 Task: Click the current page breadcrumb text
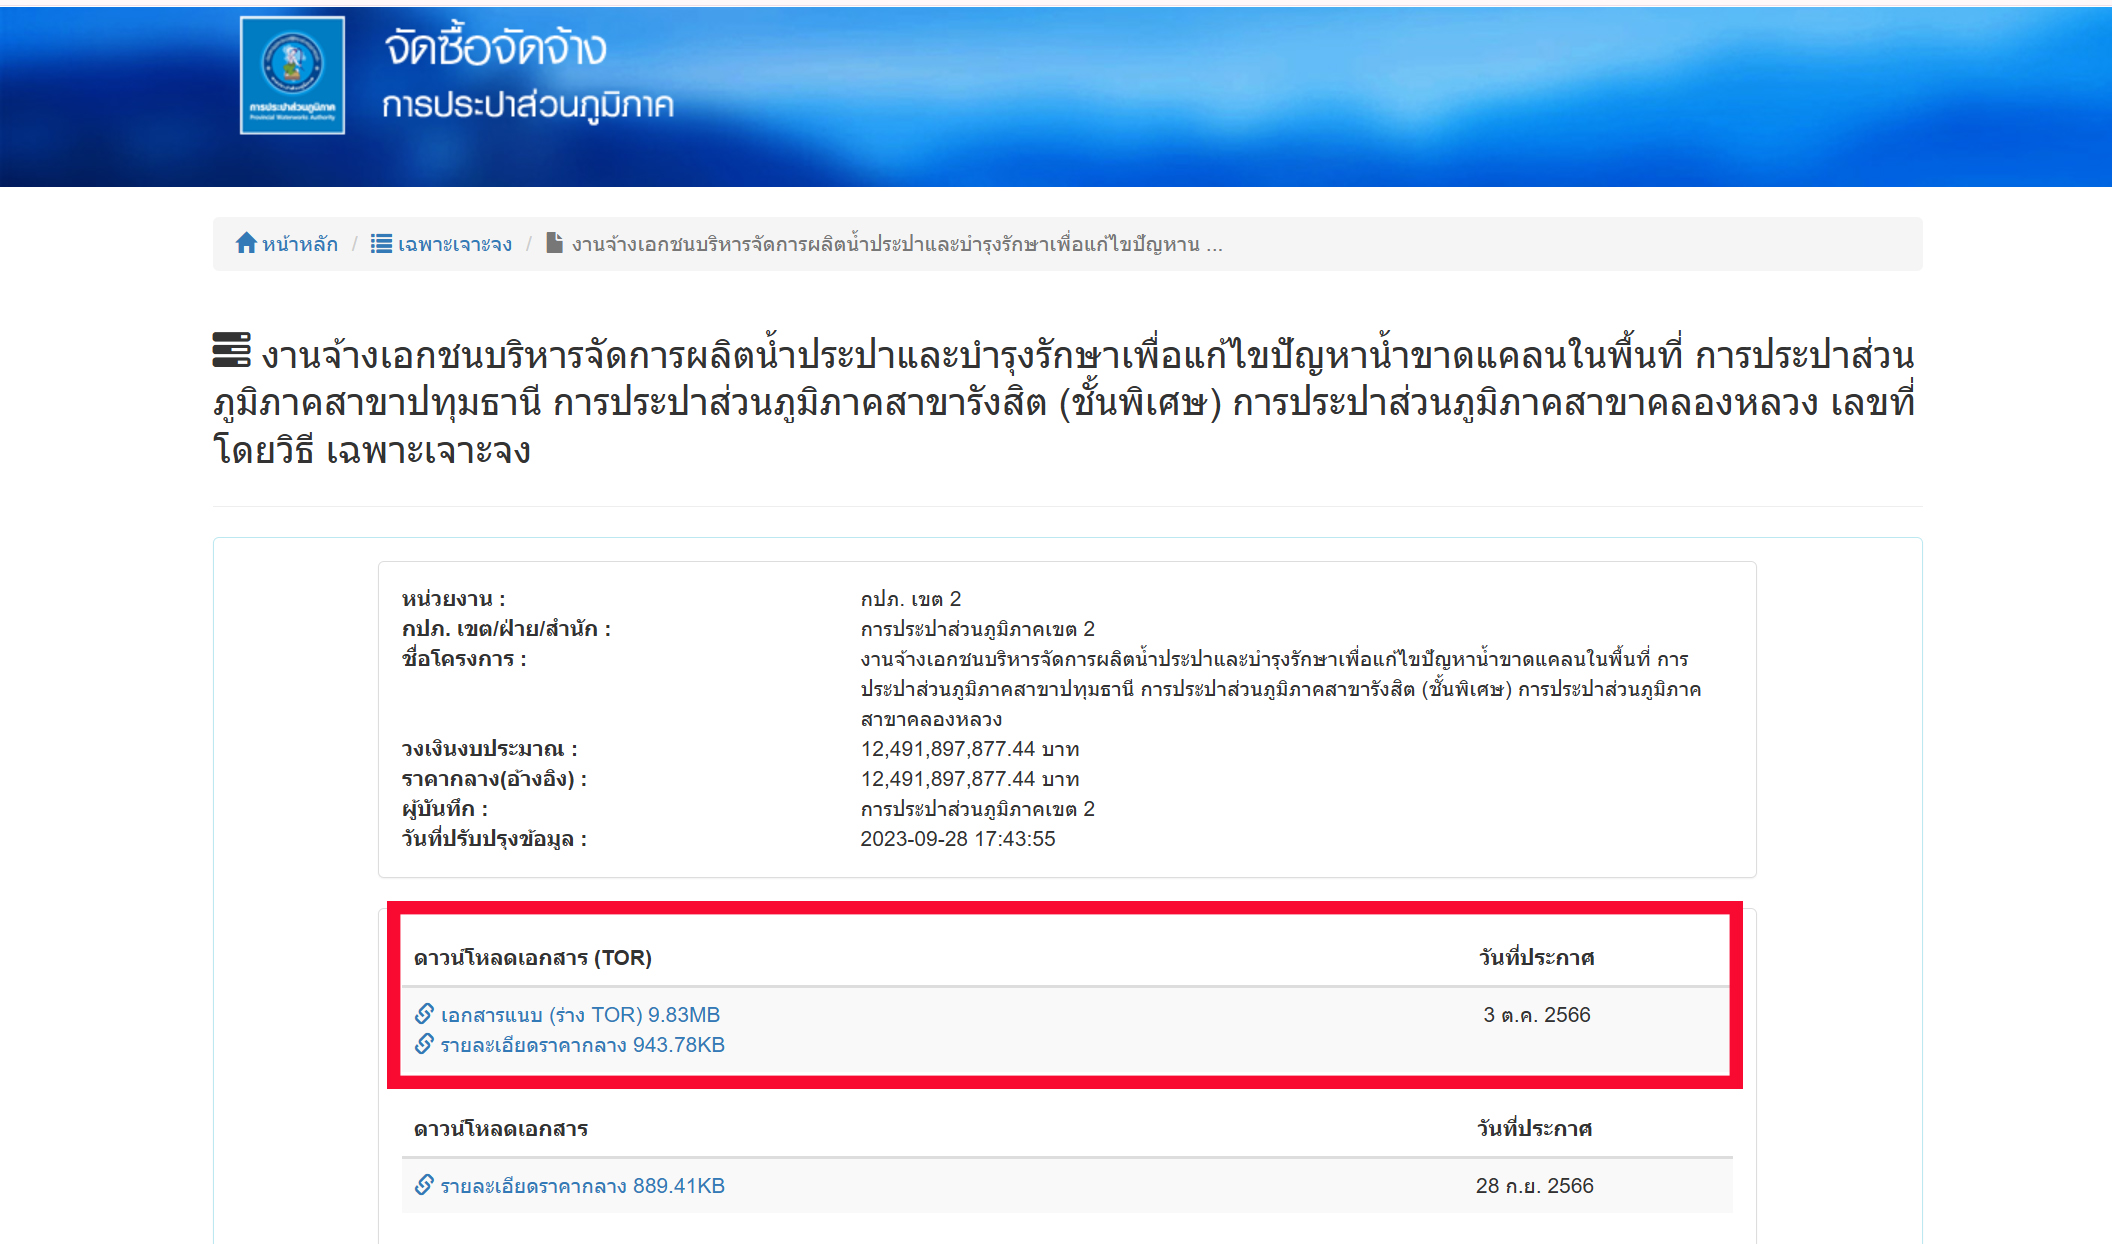click(896, 244)
